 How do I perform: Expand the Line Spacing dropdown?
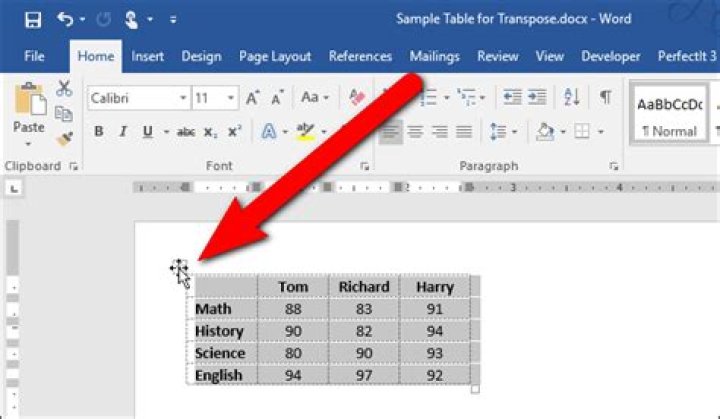pos(514,132)
